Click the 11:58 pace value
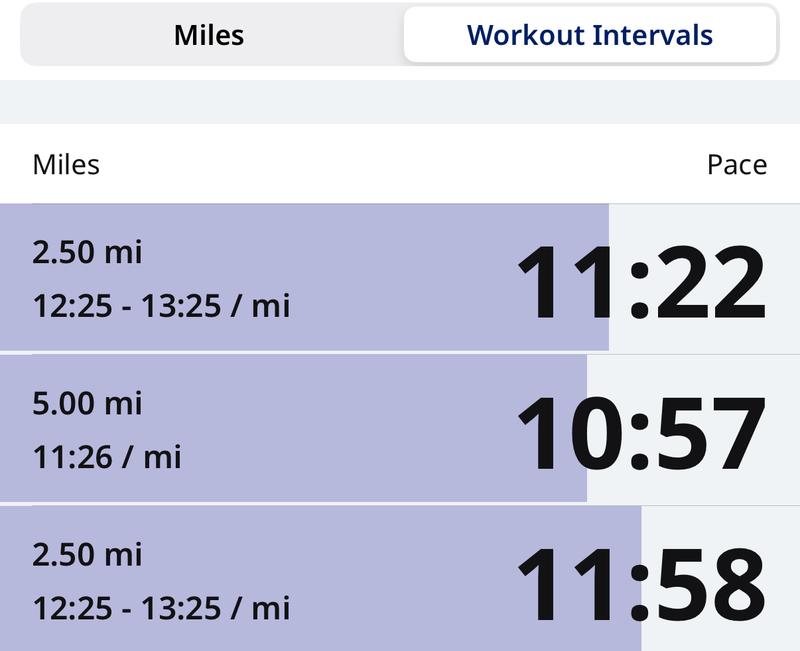Viewport: 800px width, 651px height. click(x=640, y=586)
